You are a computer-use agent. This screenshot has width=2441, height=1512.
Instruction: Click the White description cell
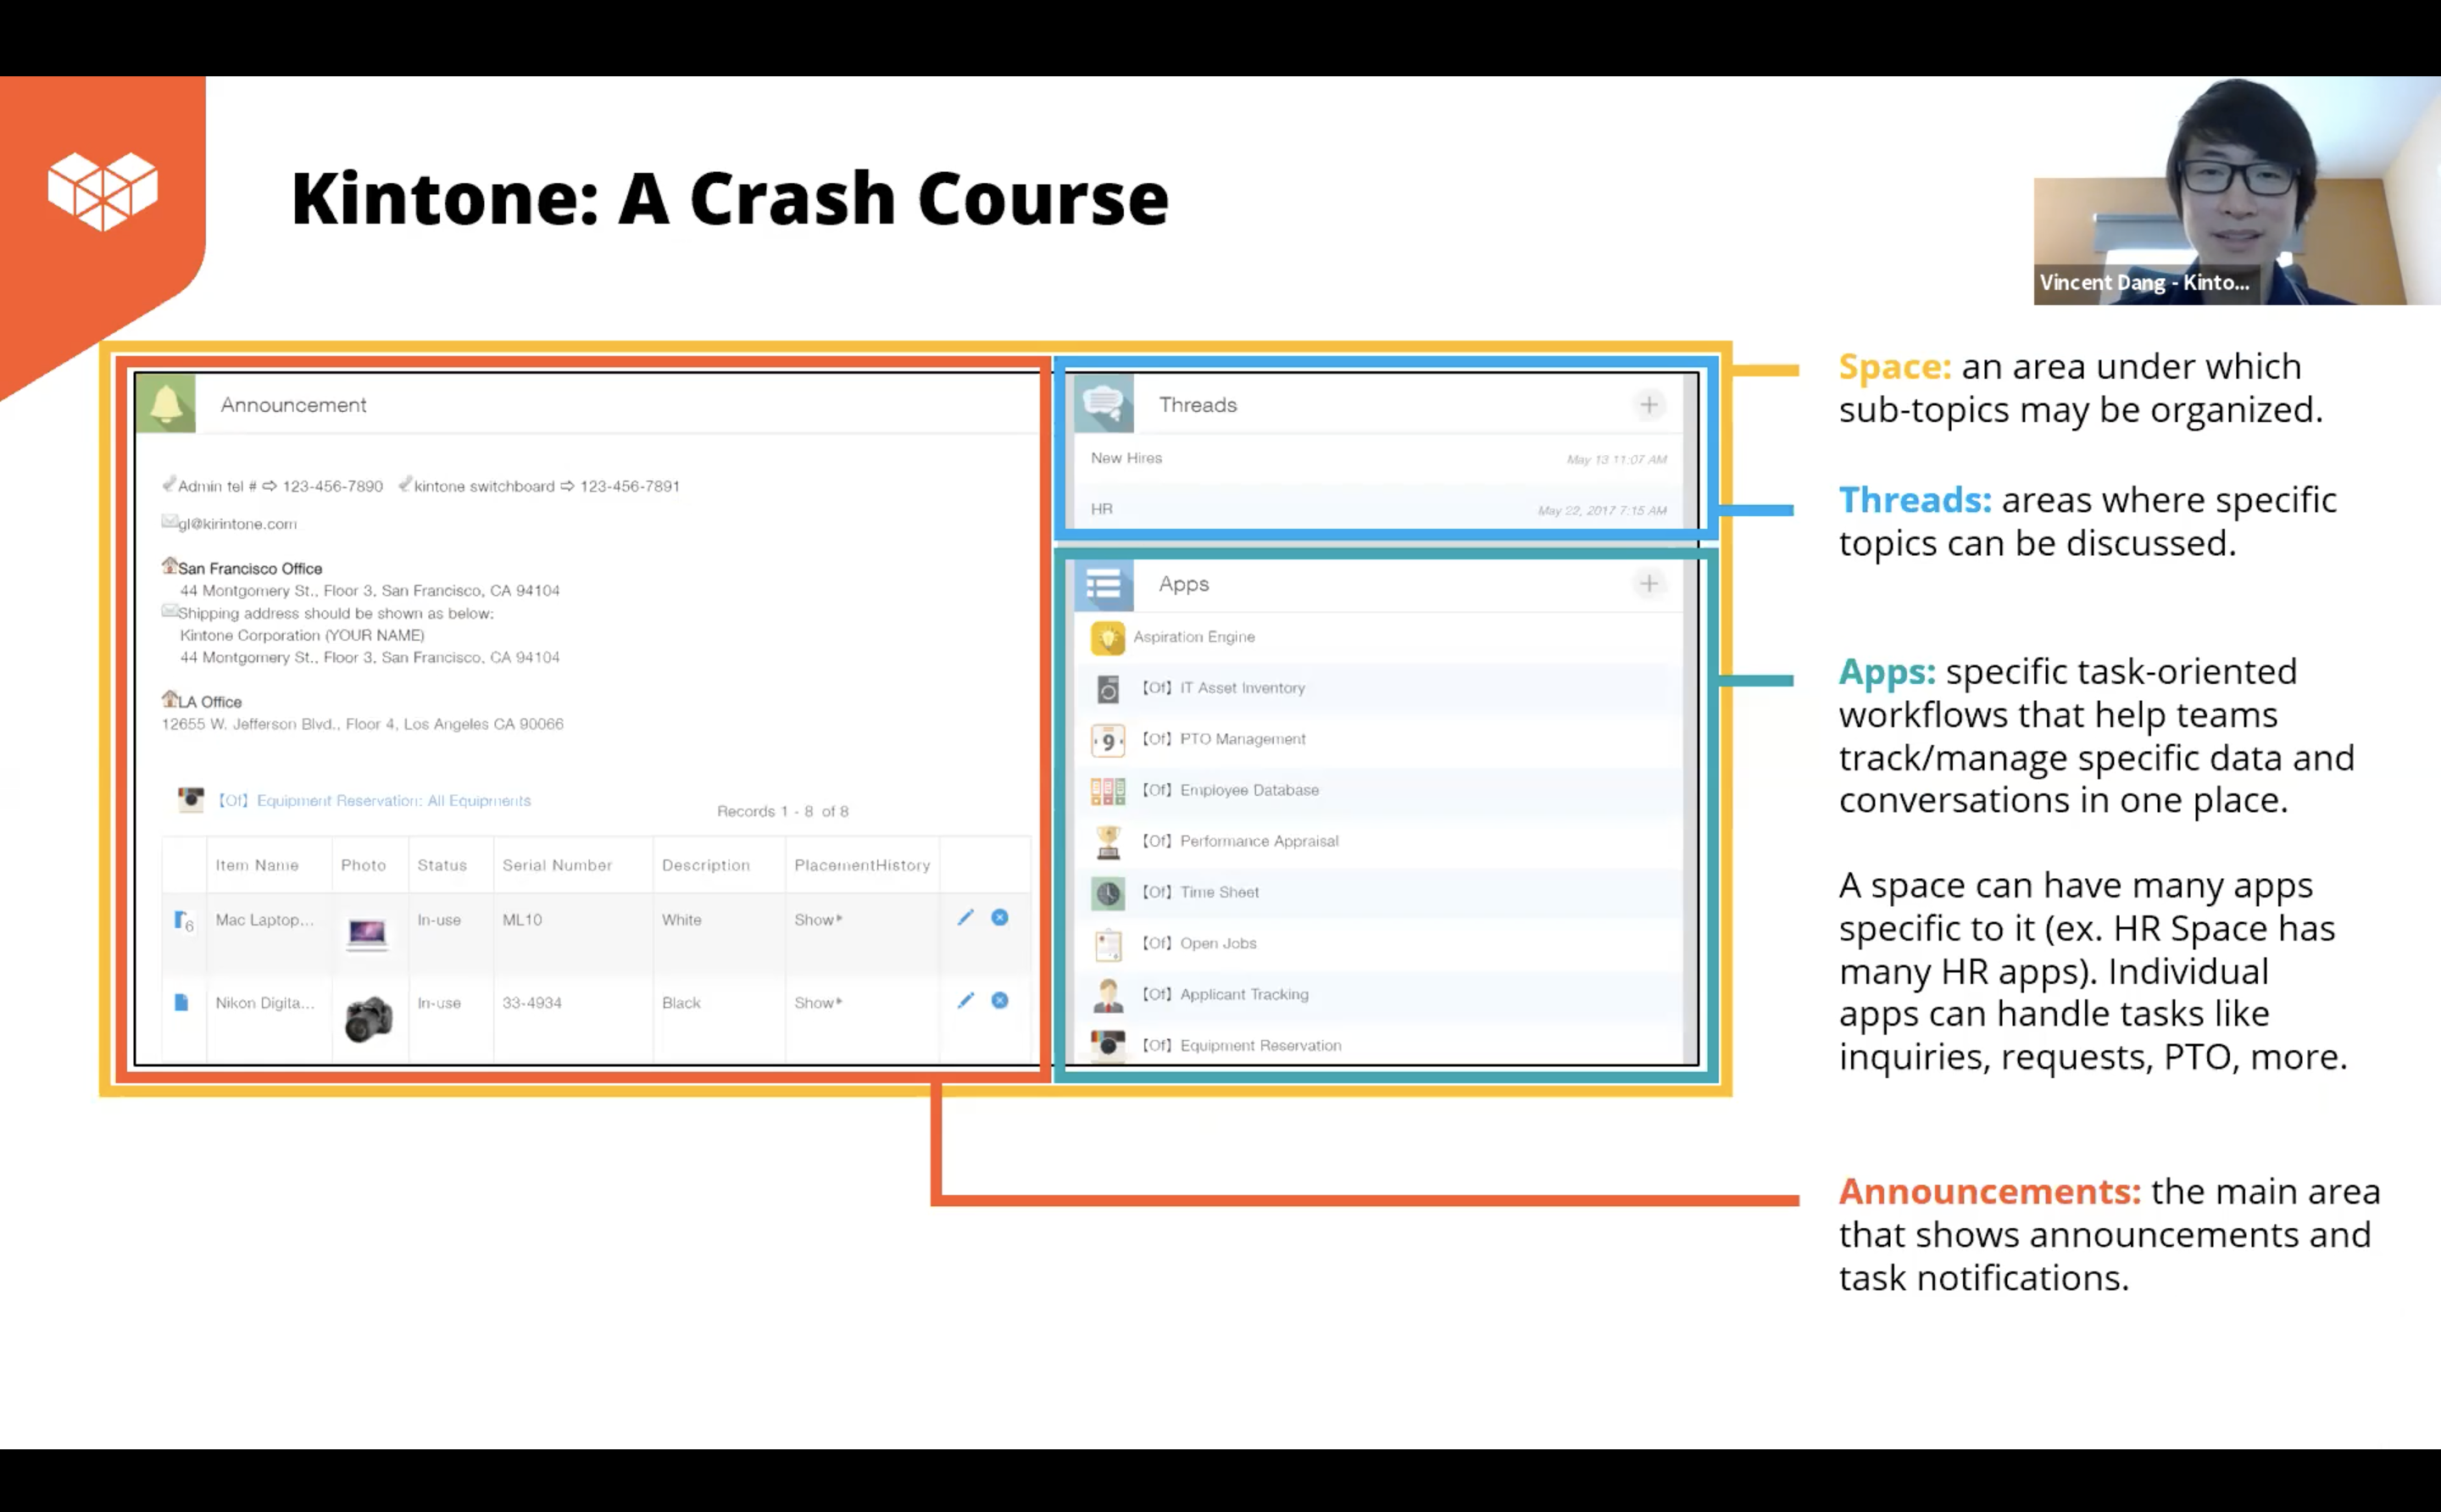[x=681, y=920]
